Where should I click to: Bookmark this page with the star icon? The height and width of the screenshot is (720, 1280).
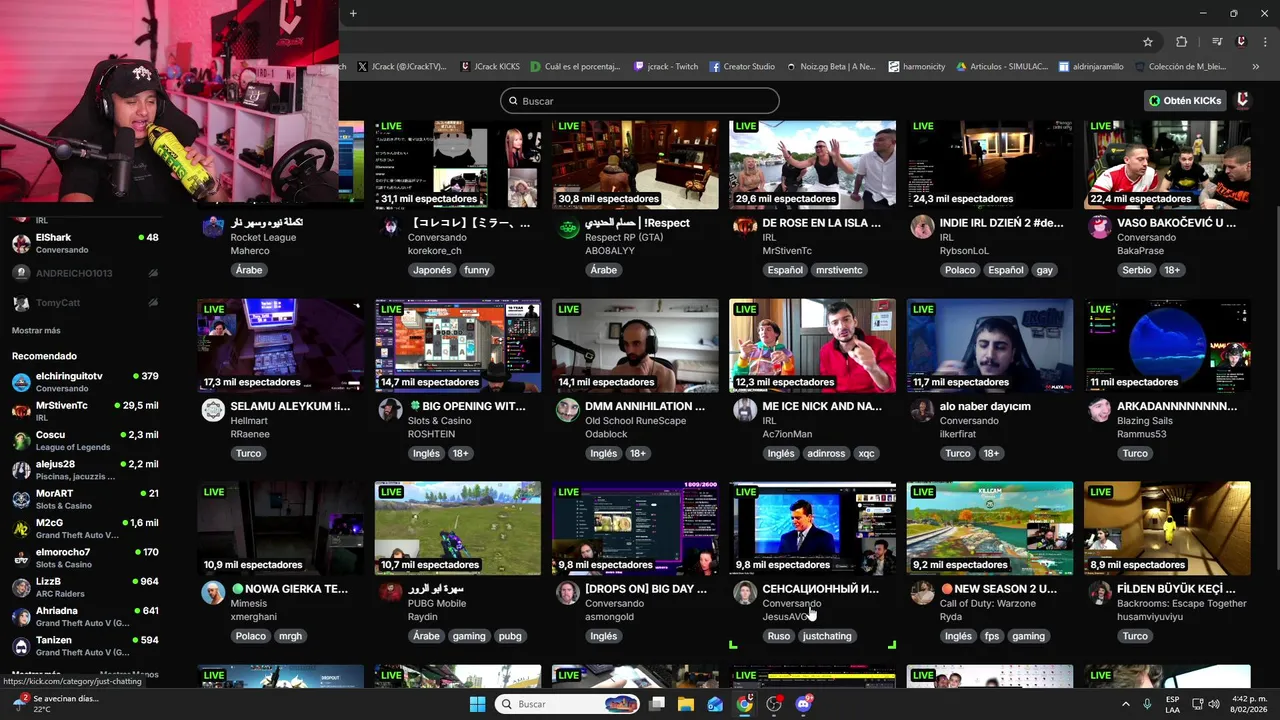[x=1148, y=42]
